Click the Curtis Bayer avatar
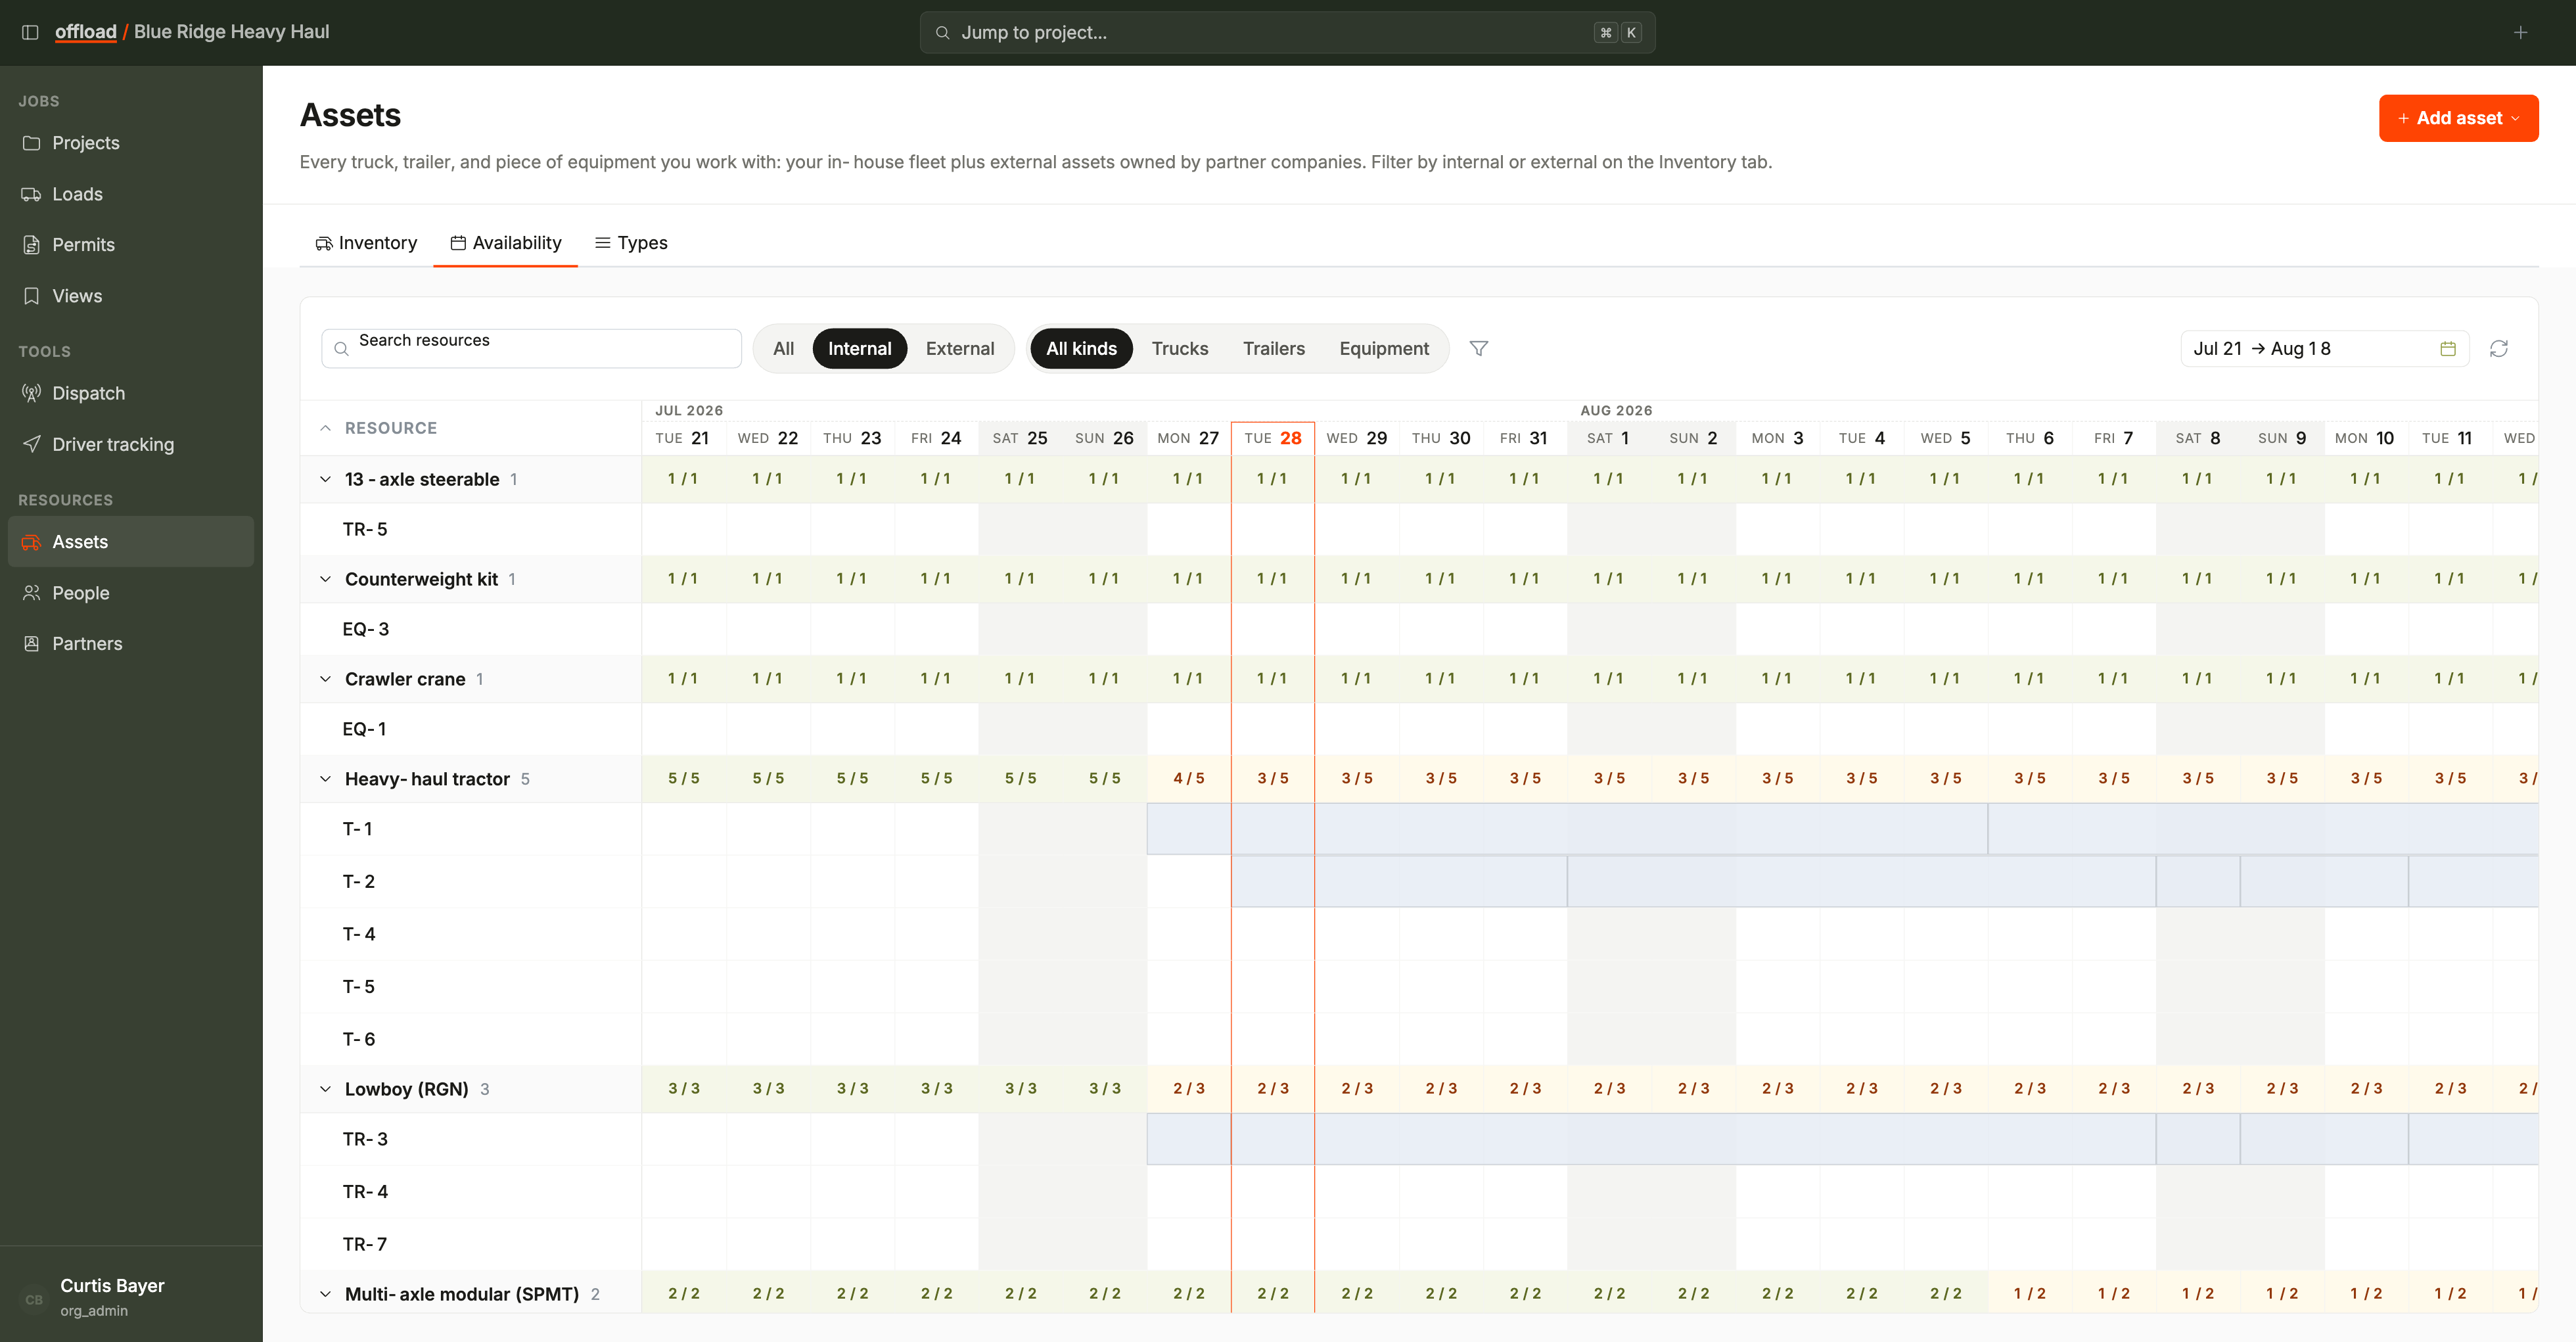This screenshot has width=2576, height=1342. (34, 1299)
